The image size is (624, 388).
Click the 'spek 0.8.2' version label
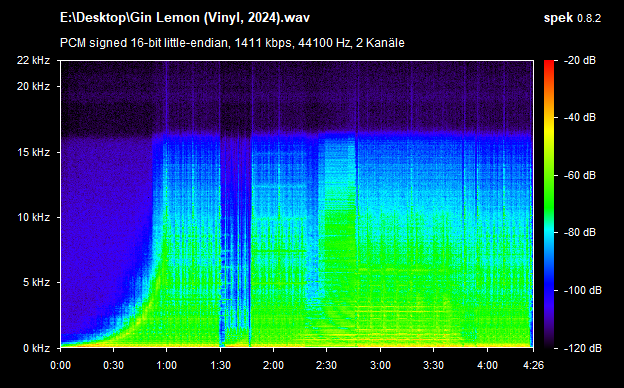point(572,18)
